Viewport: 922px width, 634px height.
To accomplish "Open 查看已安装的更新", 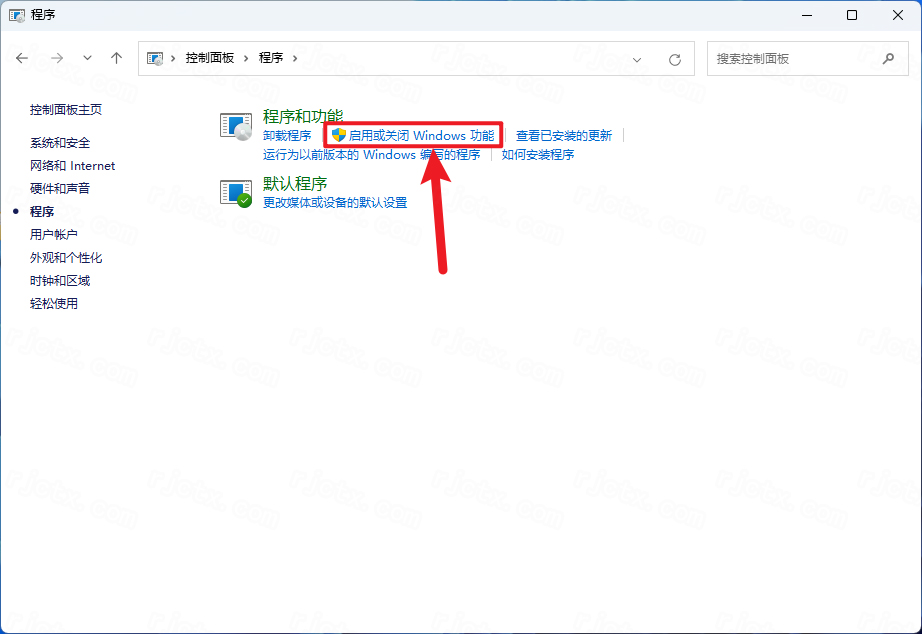I will [x=565, y=134].
